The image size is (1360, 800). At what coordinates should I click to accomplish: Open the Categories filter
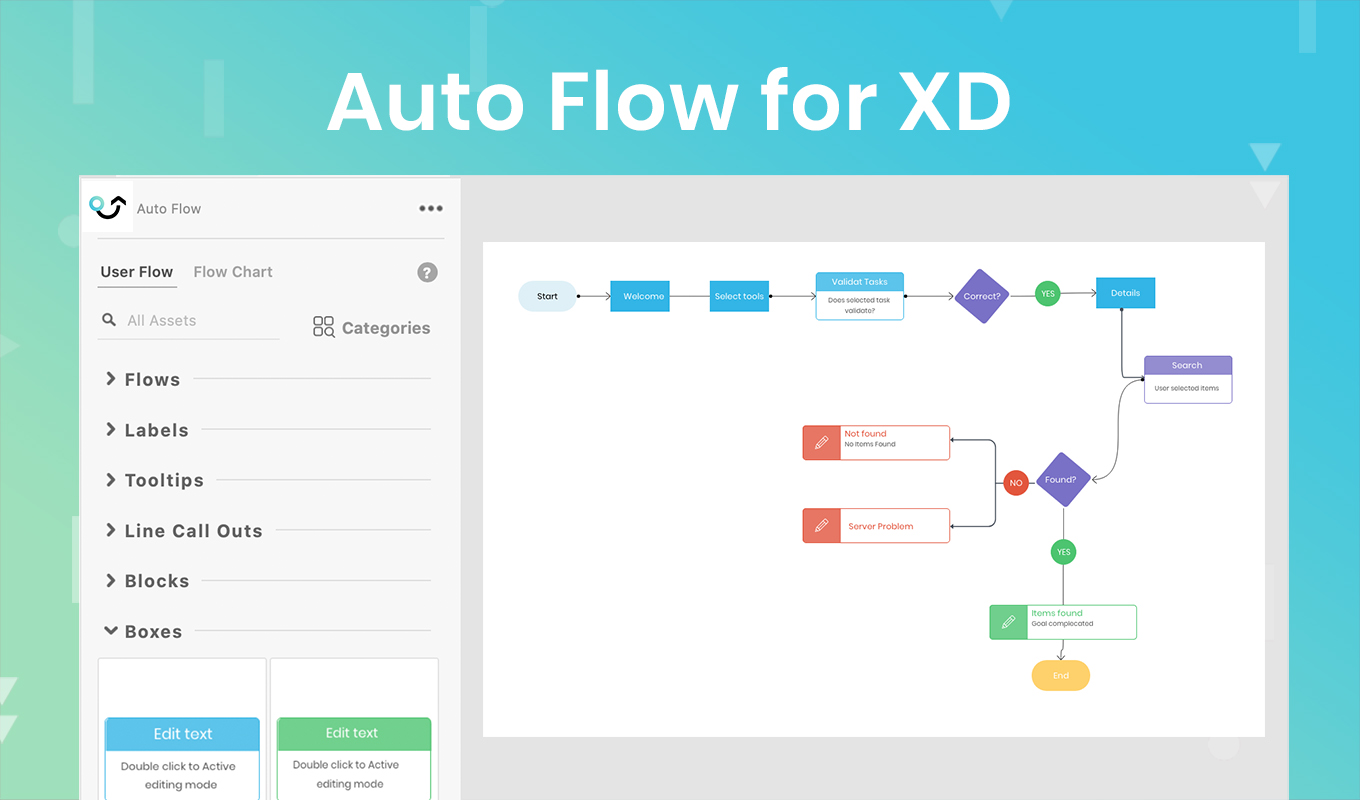[x=371, y=328]
